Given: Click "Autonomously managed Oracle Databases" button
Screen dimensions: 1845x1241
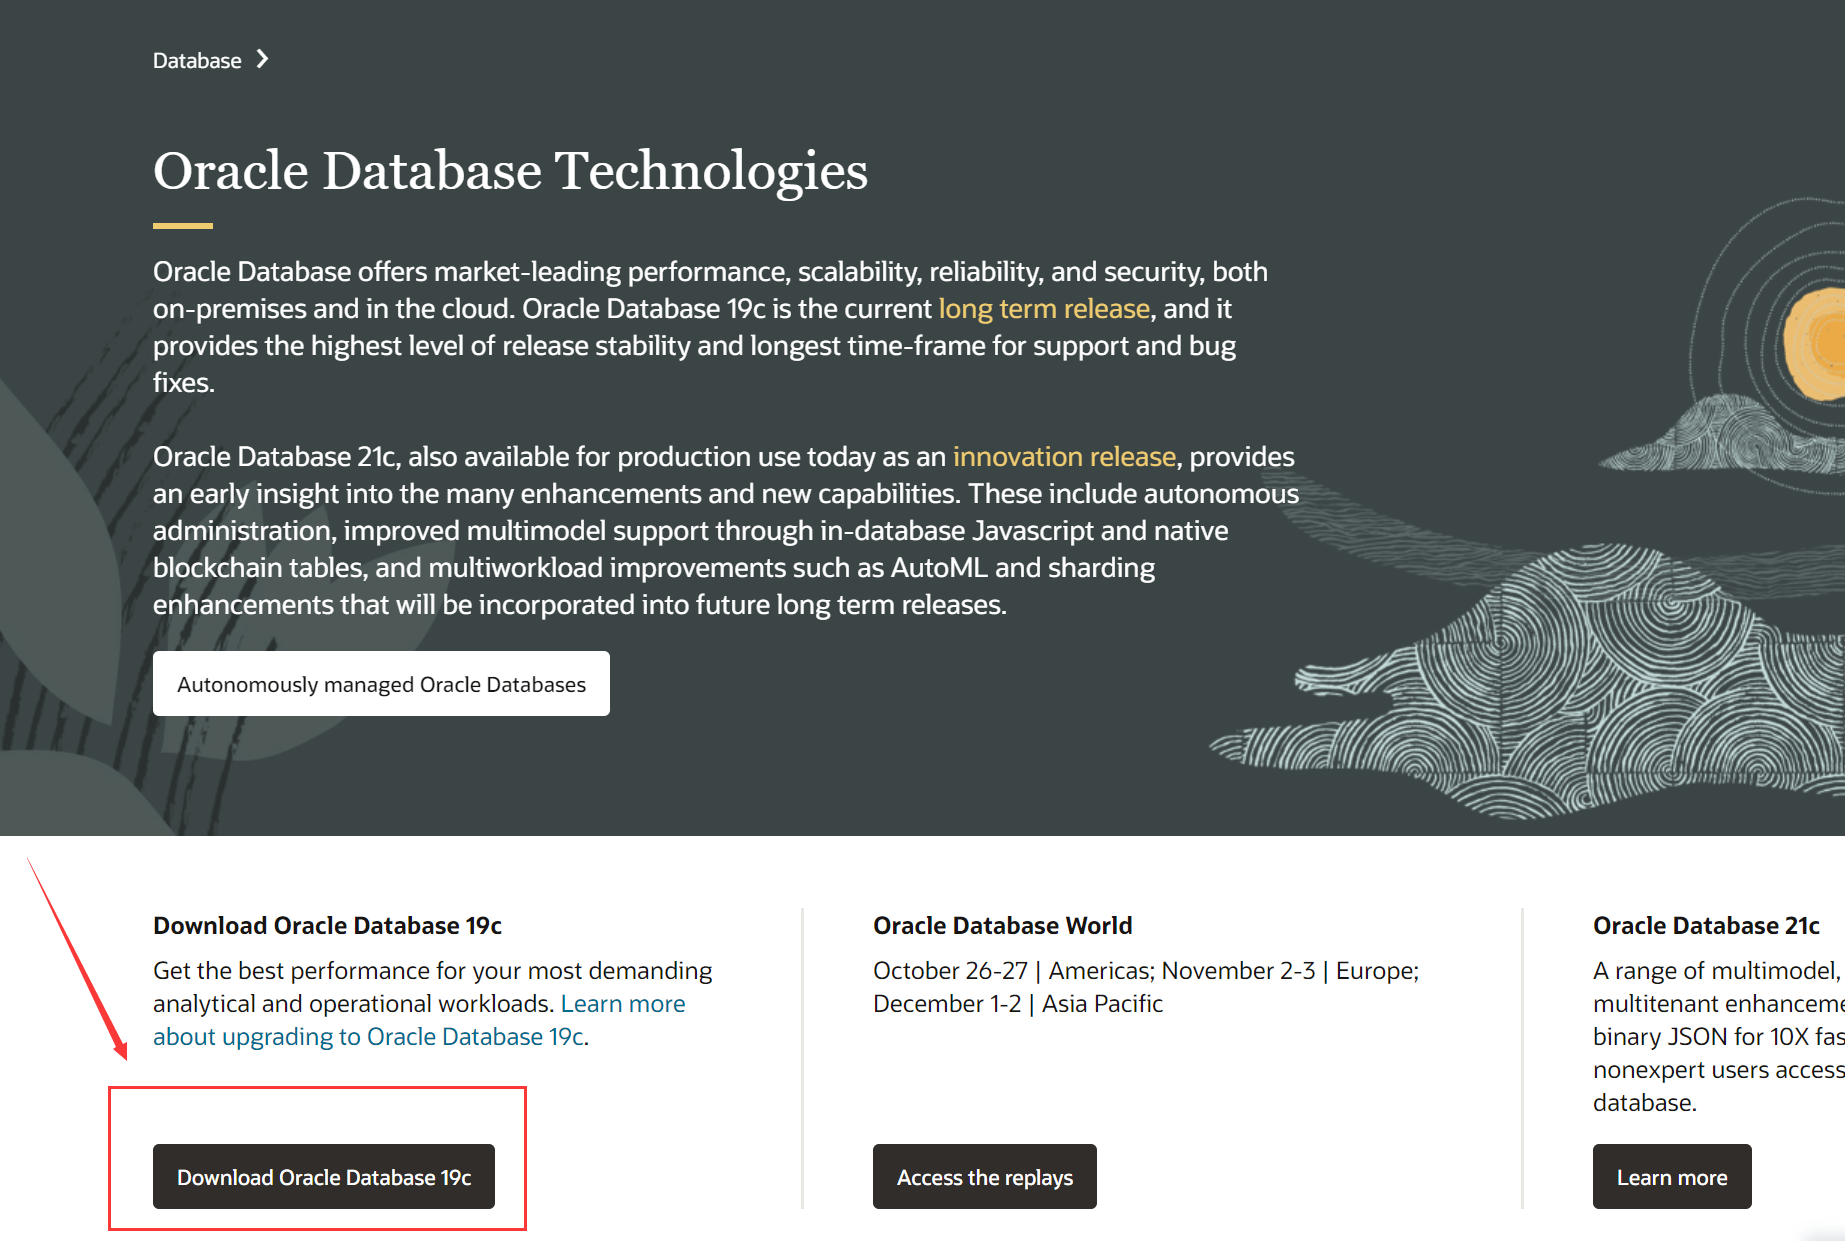Looking at the screenshot, I should click(x=381, y=684).
